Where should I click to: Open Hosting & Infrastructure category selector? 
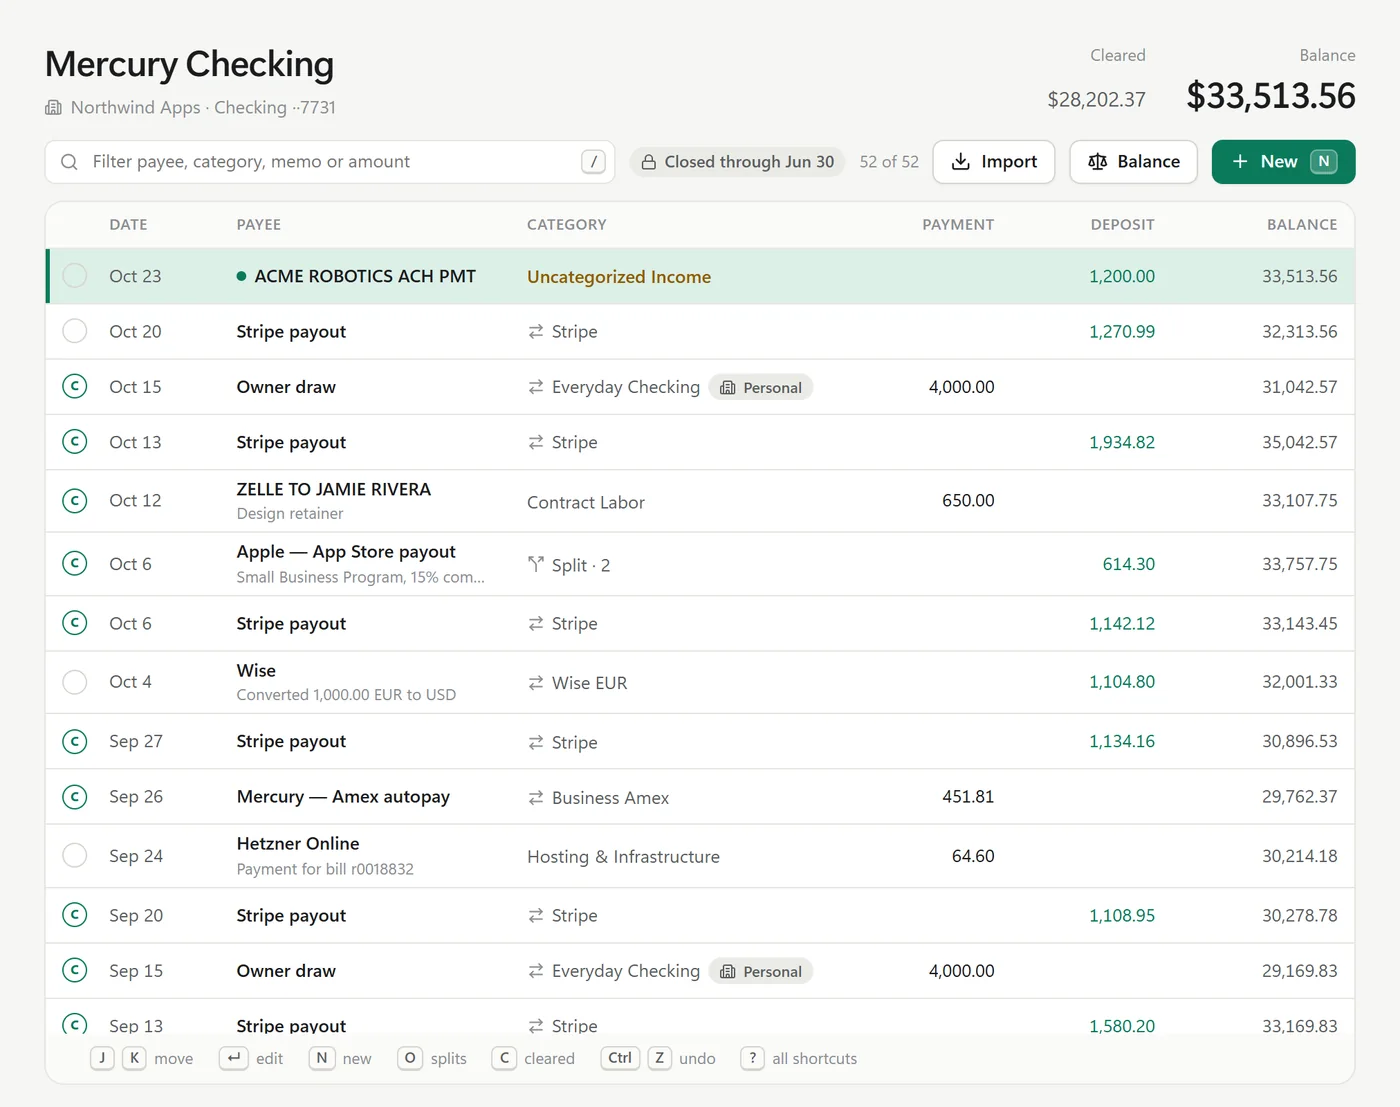tap(623, 857)
